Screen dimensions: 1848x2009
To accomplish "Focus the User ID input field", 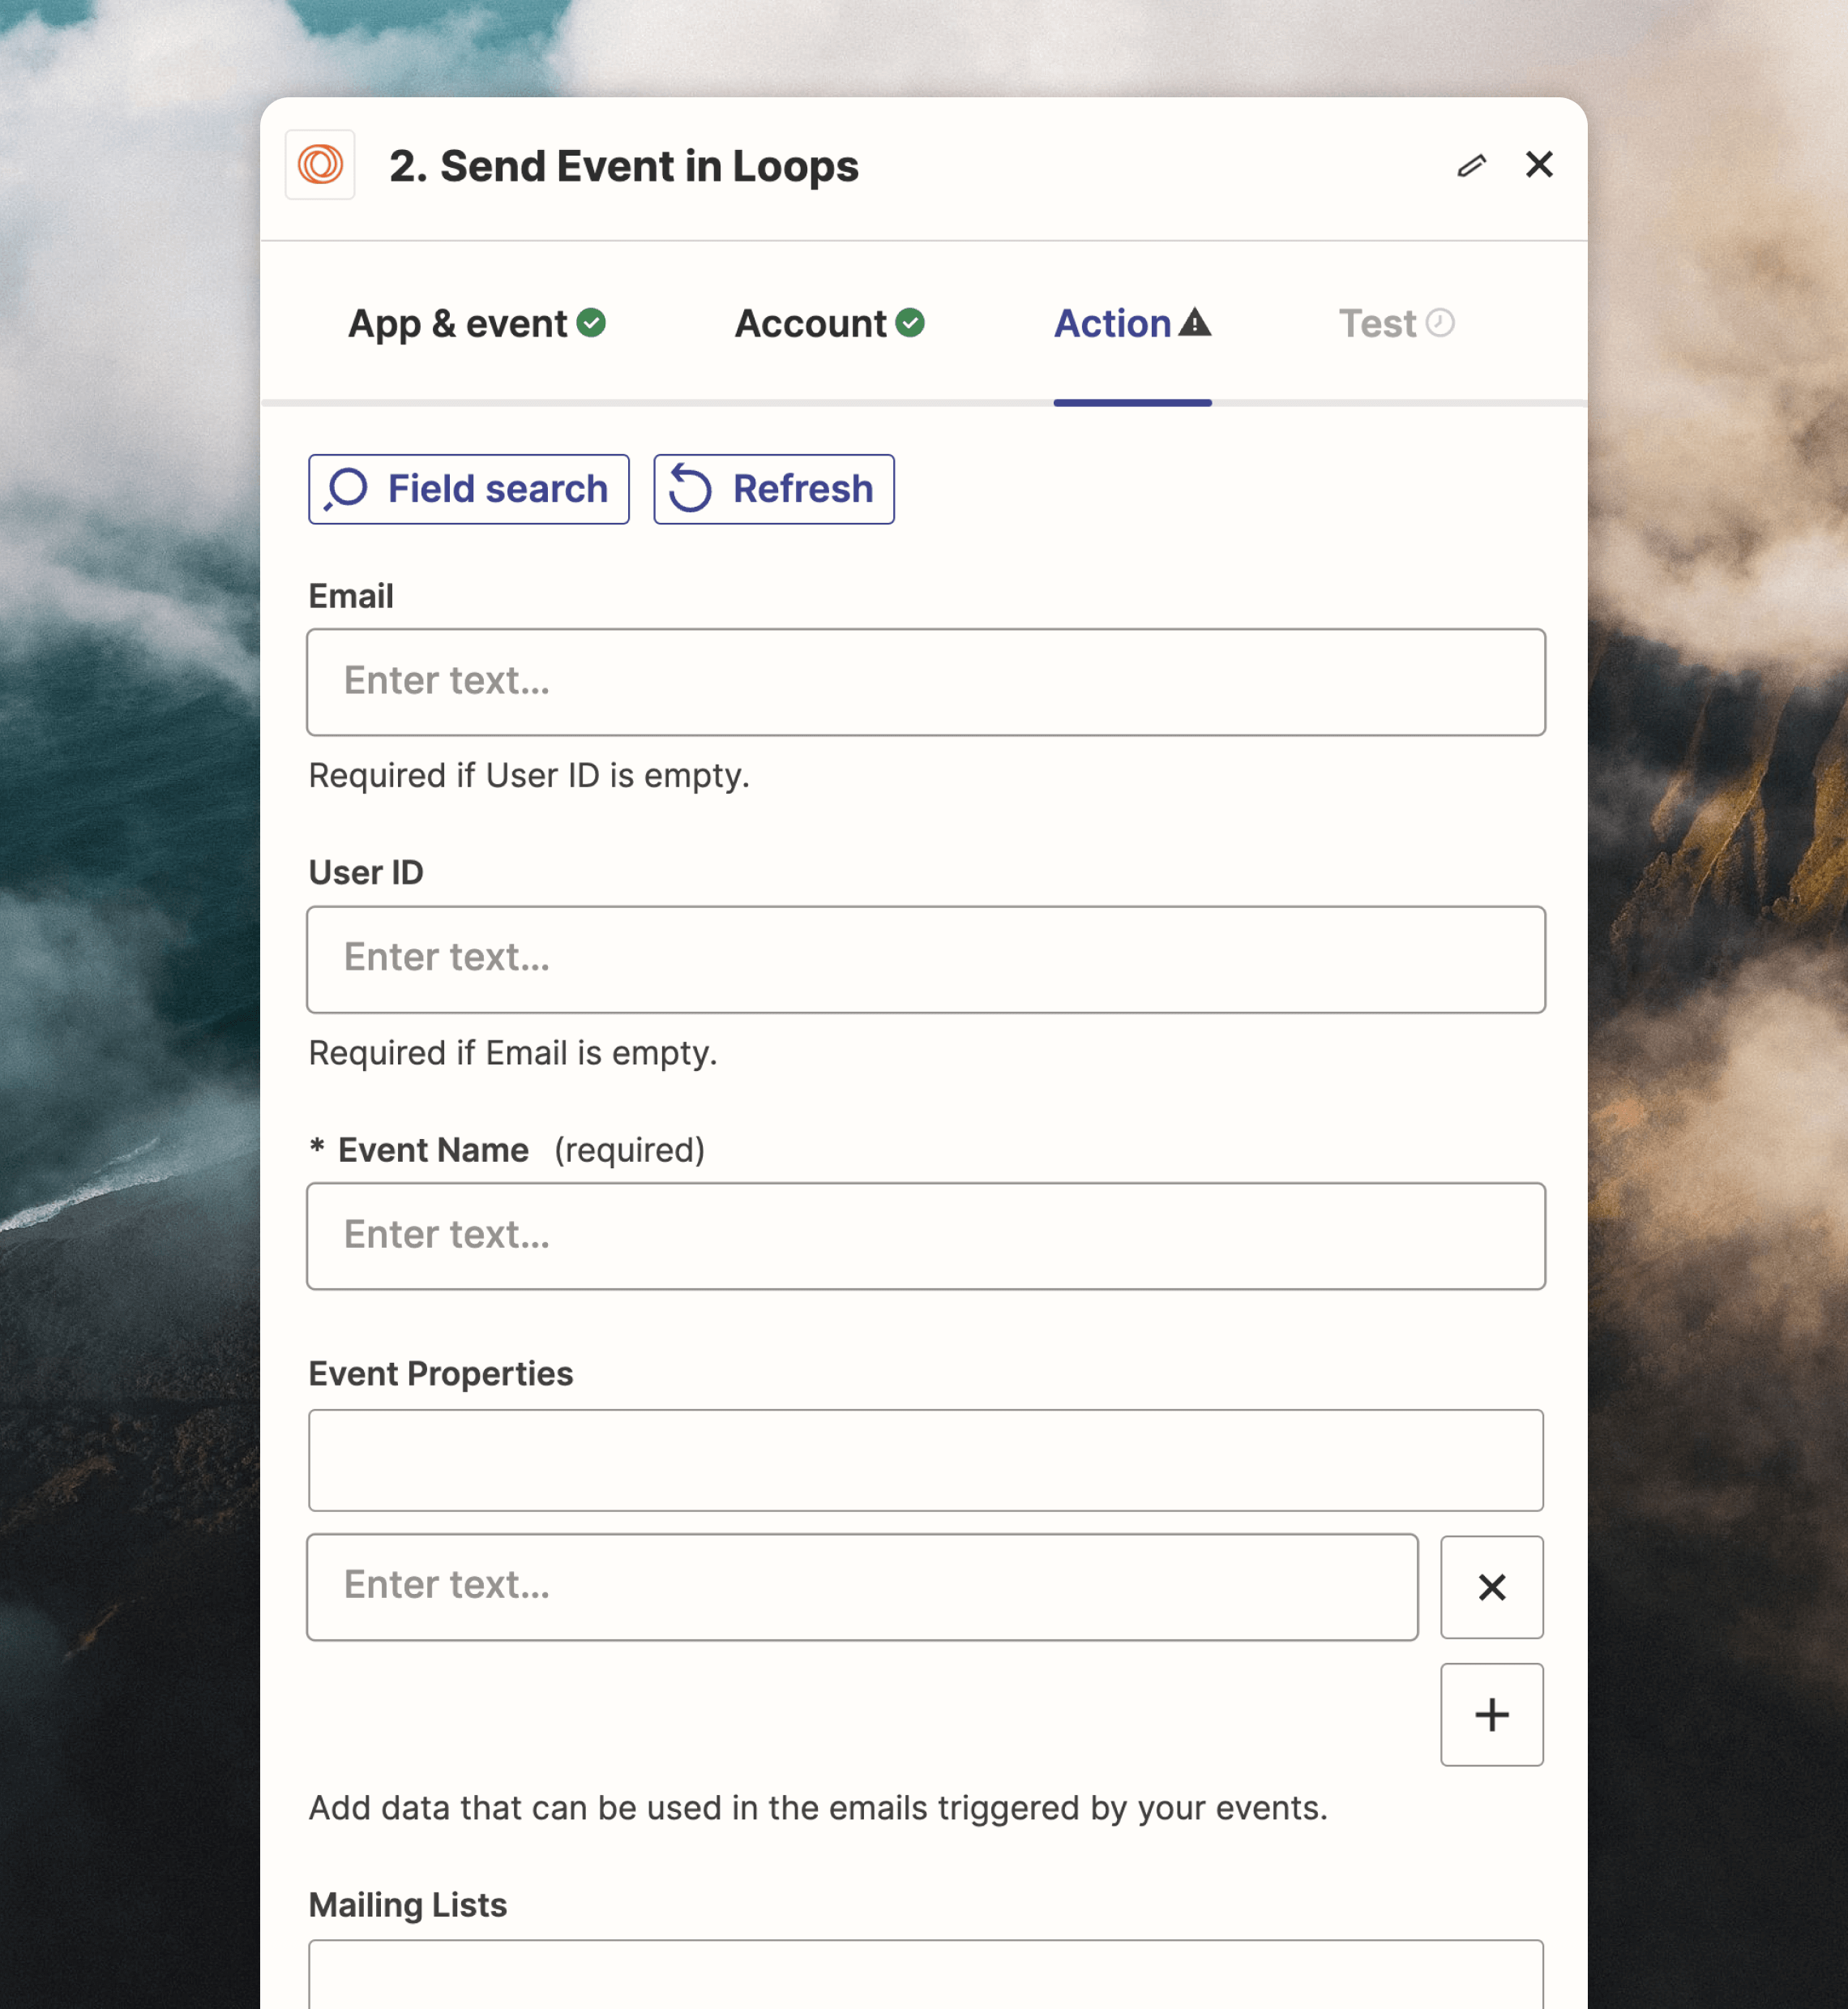I will click(x=925, y=959).
